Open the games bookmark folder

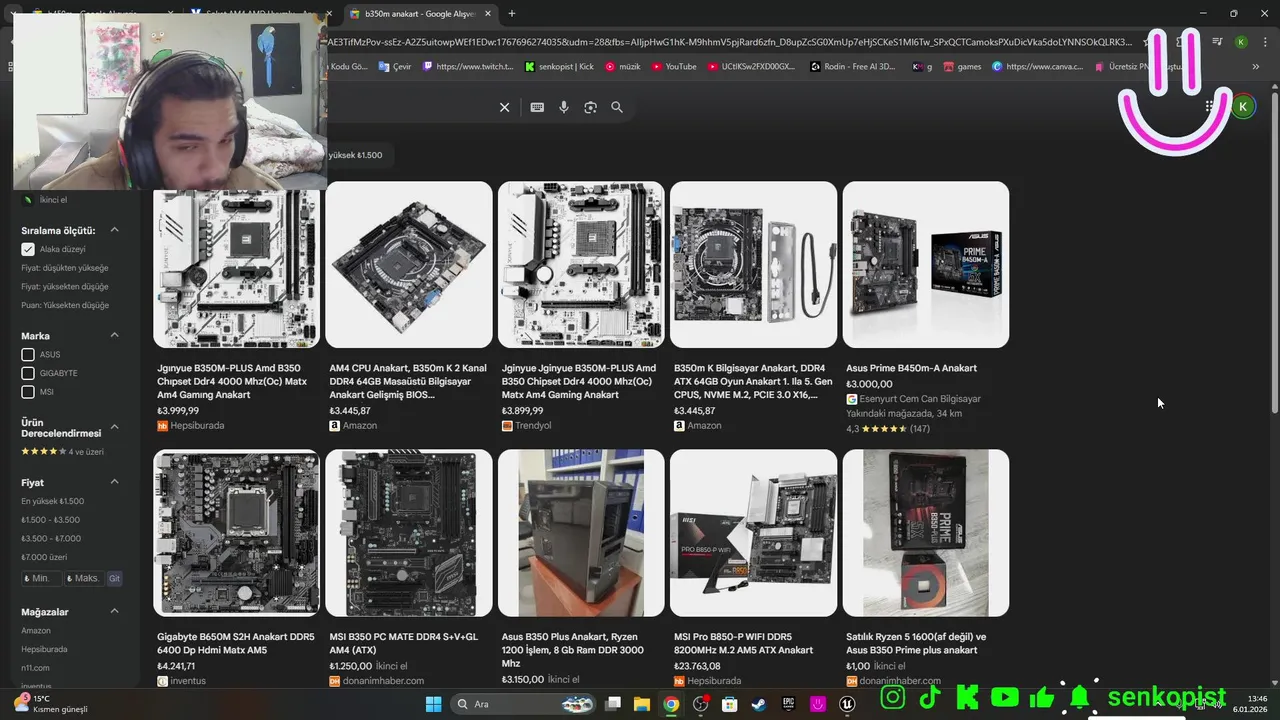pyautogui.click(x=961, y=67)
